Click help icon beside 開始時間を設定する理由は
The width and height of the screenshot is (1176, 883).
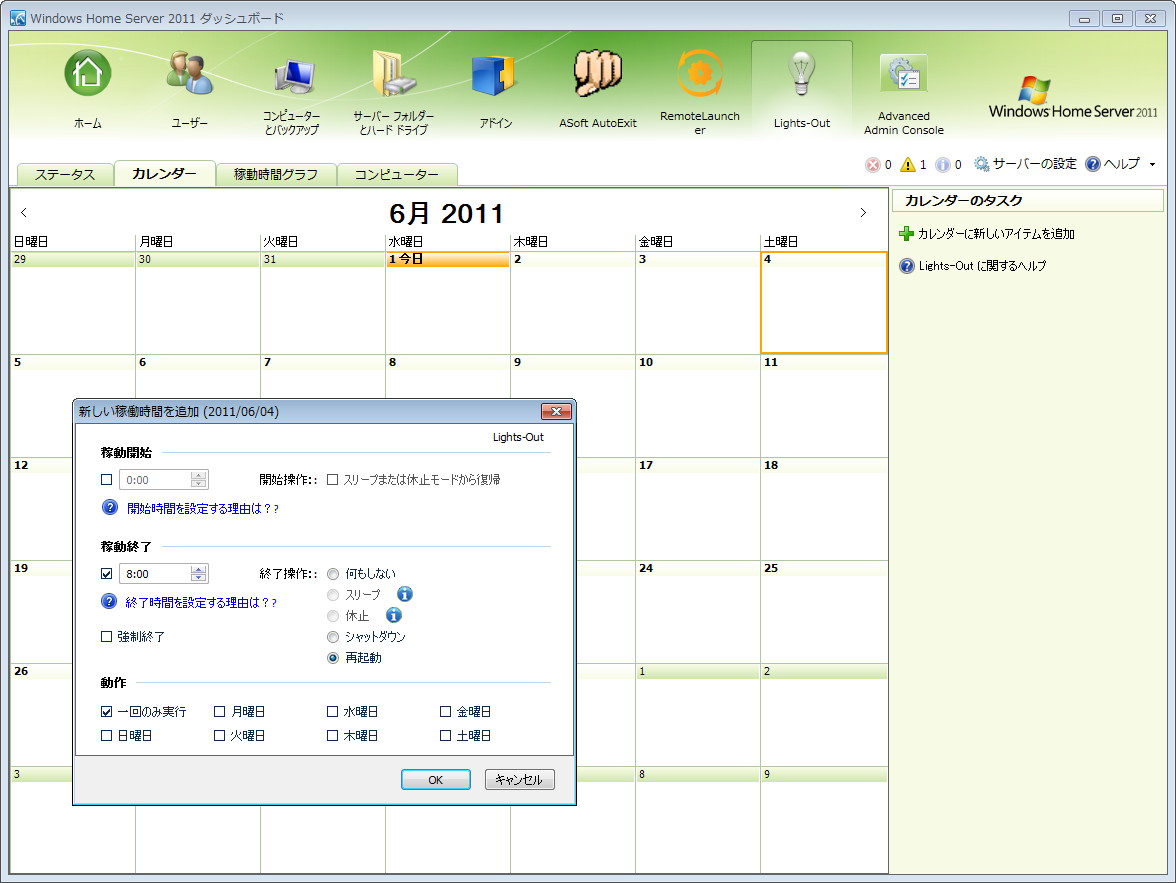(x=110, y=508)
